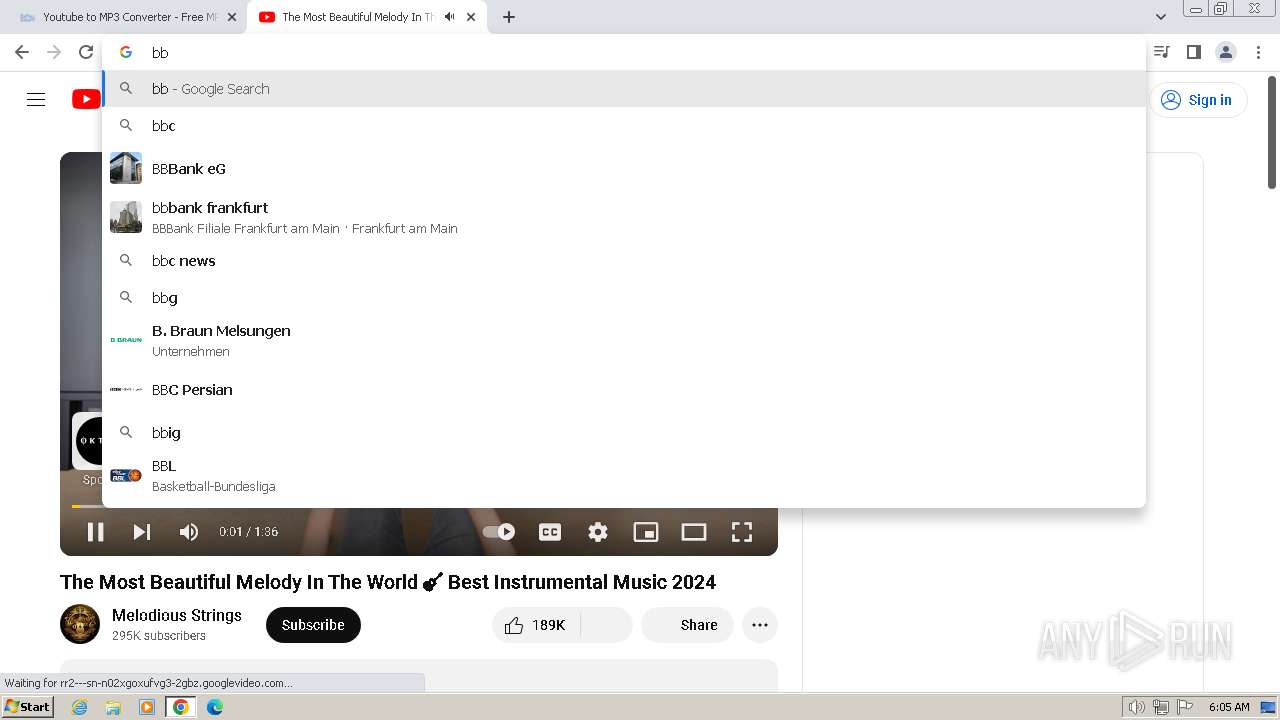
Task: Select the 'B. Braun Melsungen' suggestion
Action: (624, 340)
